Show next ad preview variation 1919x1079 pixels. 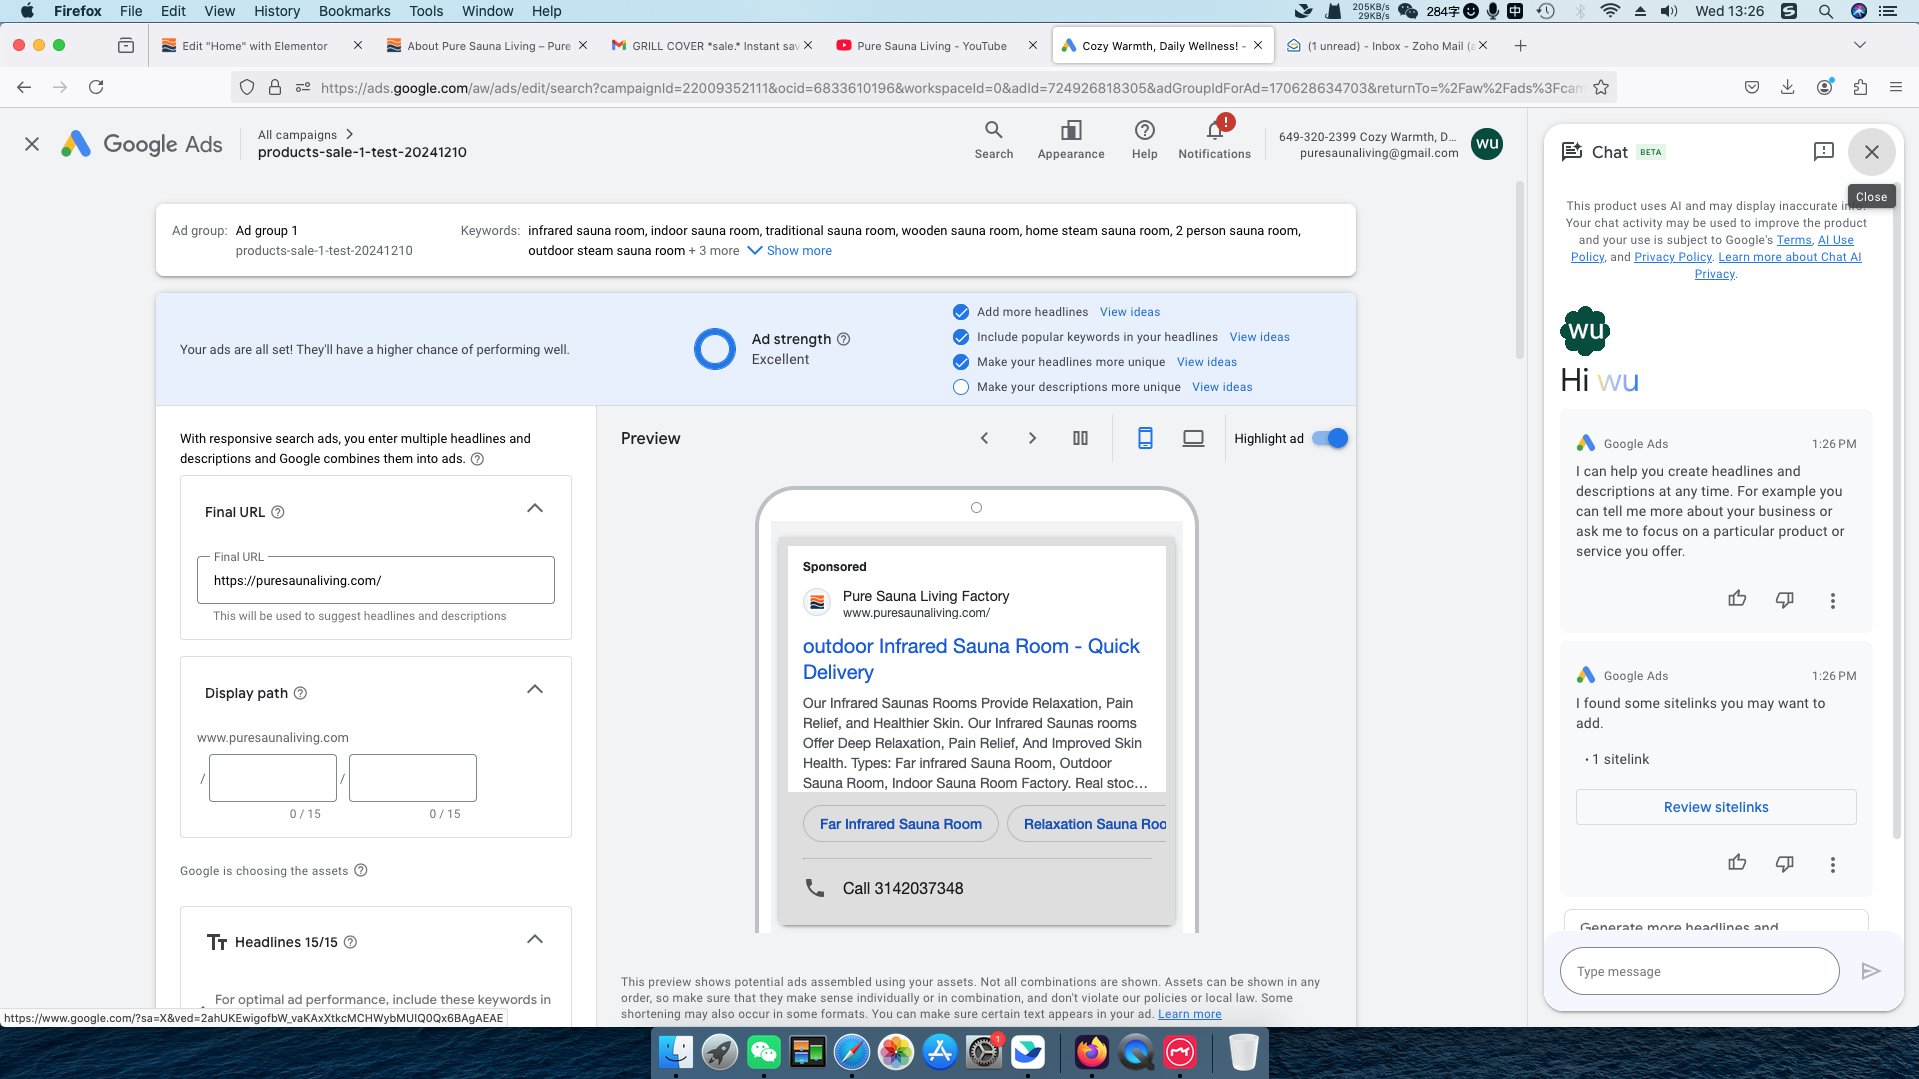pyautogui.click(x=1032, y=438)
